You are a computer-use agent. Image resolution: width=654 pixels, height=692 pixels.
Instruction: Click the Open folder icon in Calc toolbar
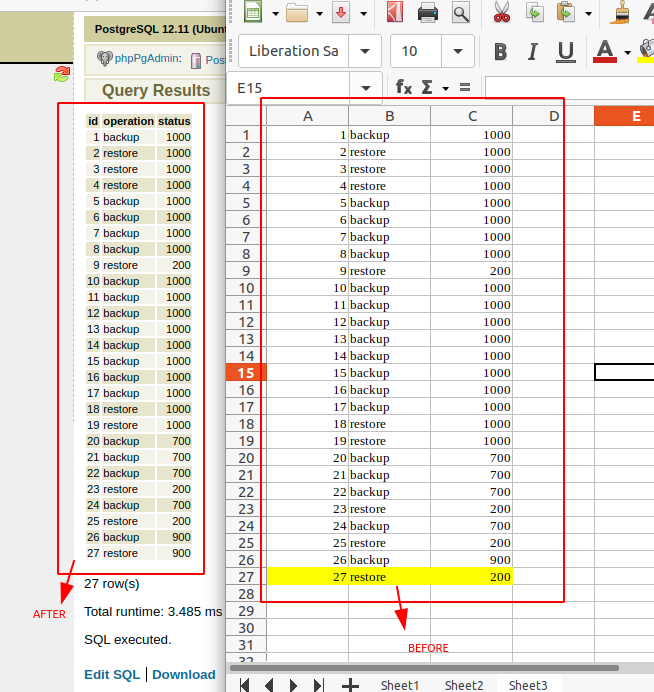(x=297, y=12)
